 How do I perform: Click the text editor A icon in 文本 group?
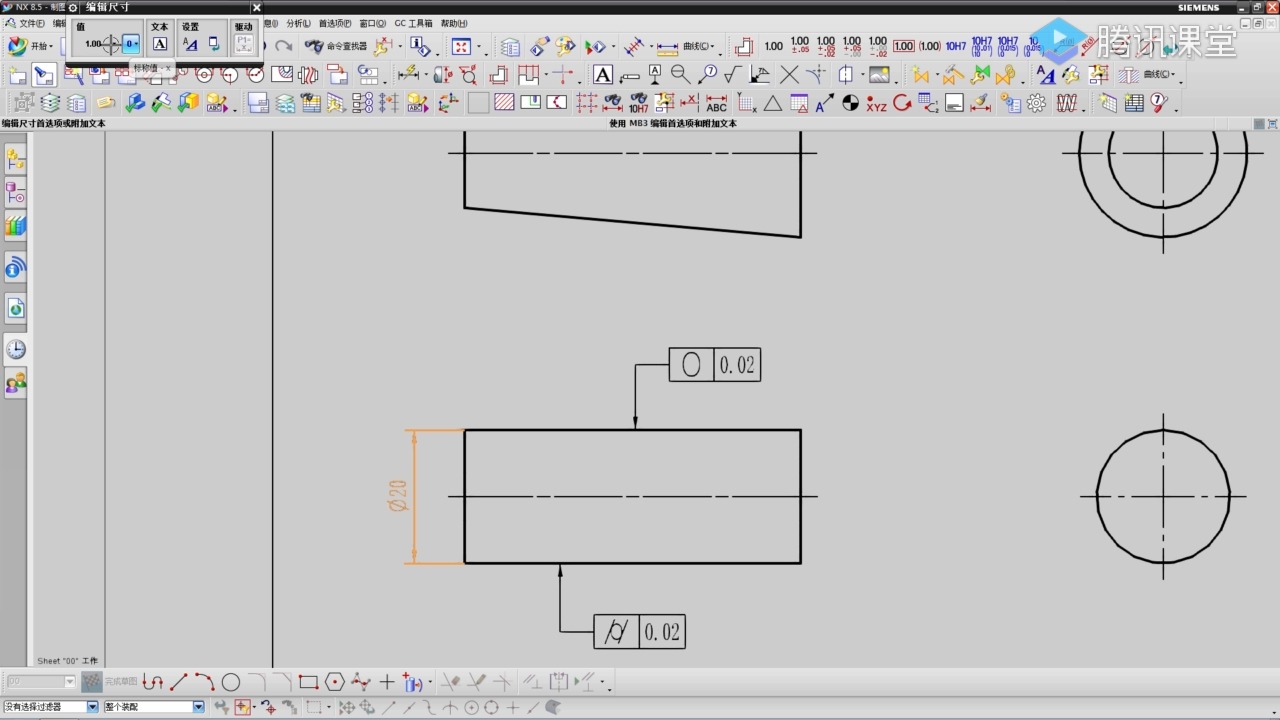tap(160, 44)
